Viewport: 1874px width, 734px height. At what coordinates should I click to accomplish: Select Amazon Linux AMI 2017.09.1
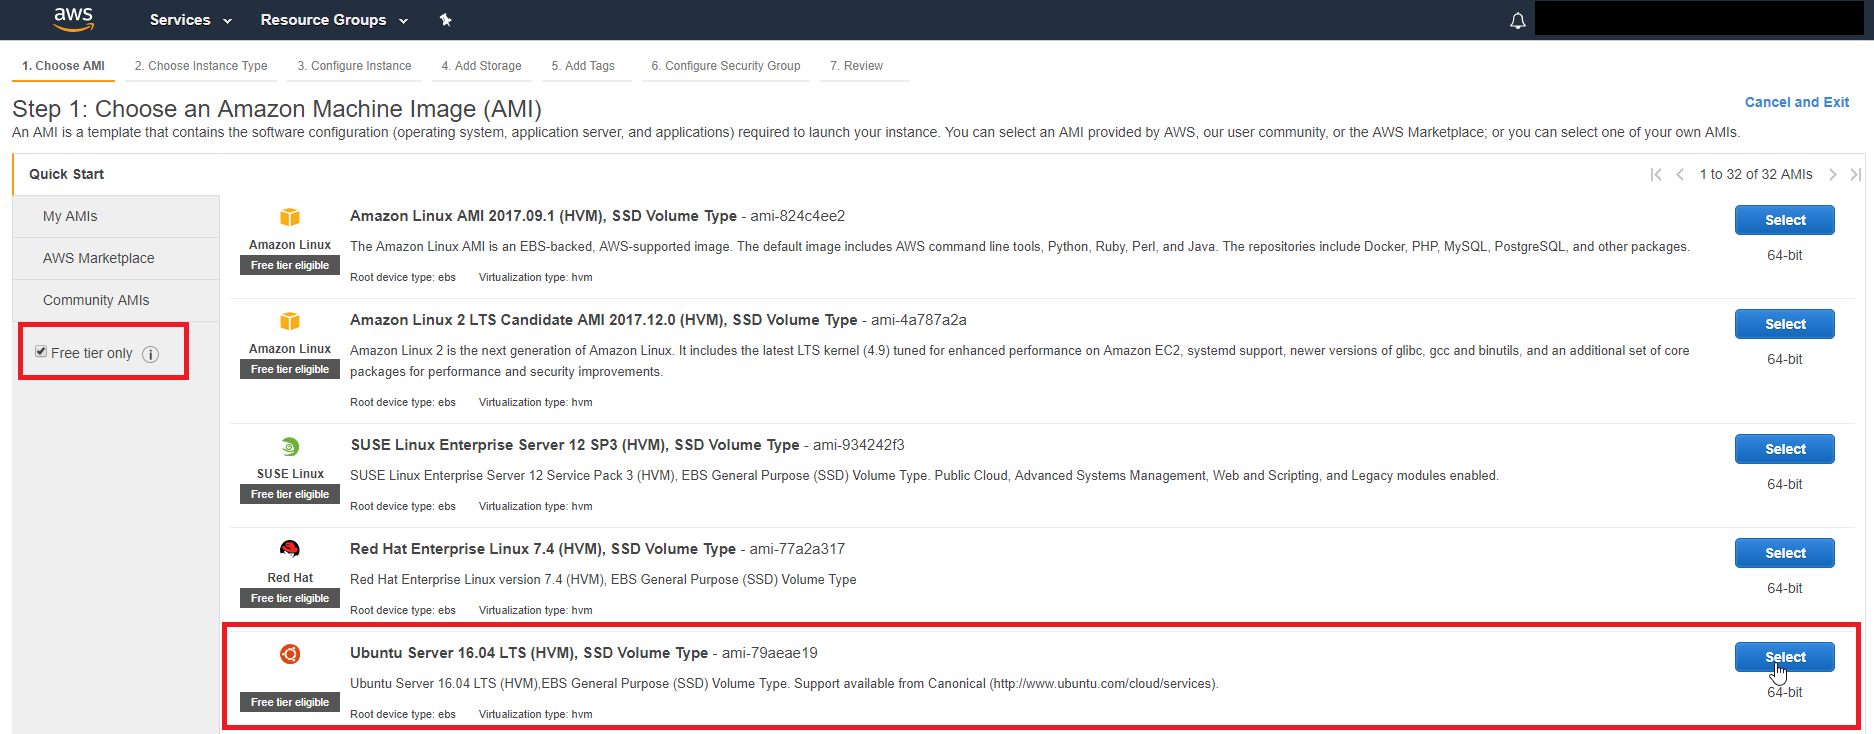point(1784,220)
